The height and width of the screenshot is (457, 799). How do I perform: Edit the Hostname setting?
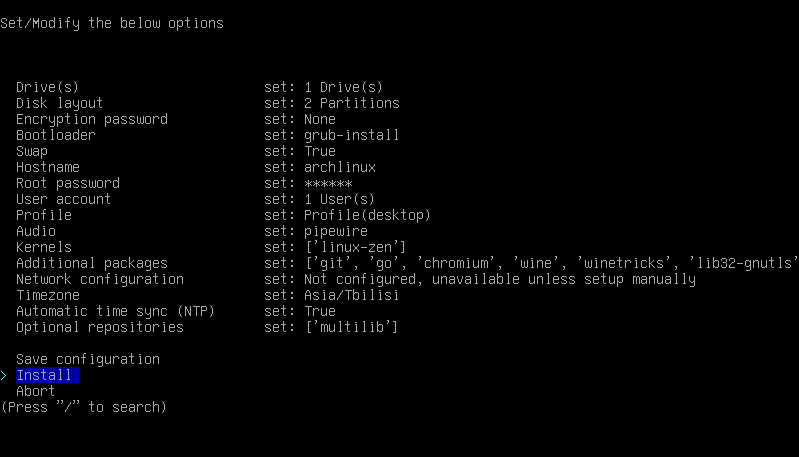(x=47, y=167)
